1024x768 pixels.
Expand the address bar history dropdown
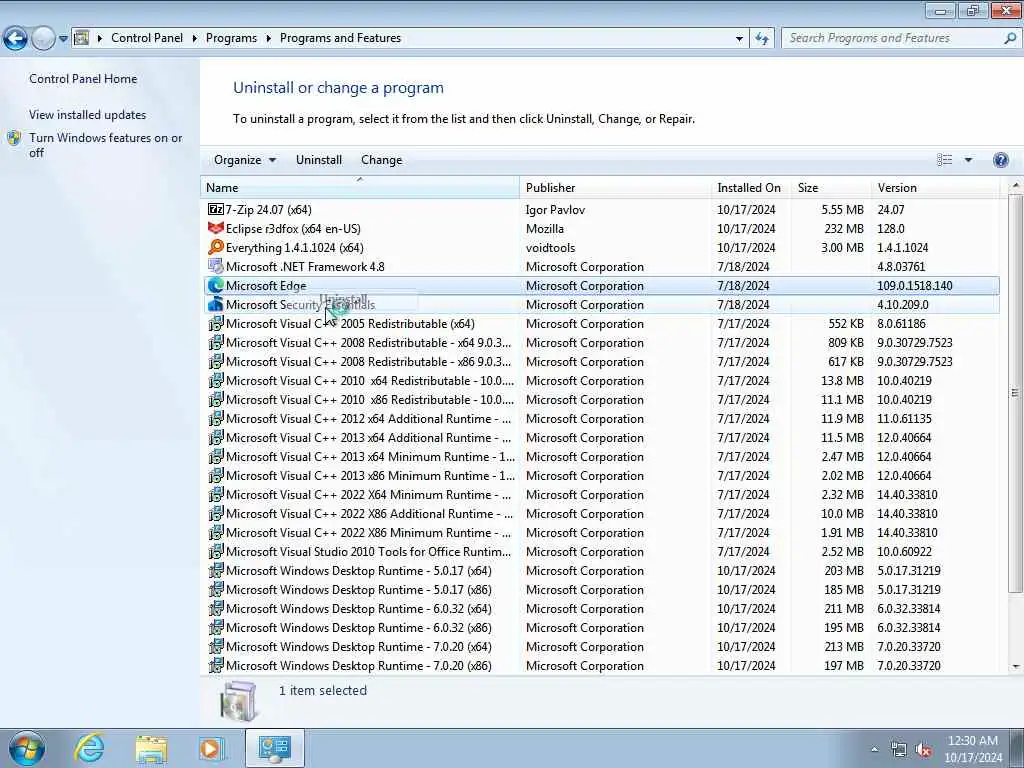tap(739, 39)
